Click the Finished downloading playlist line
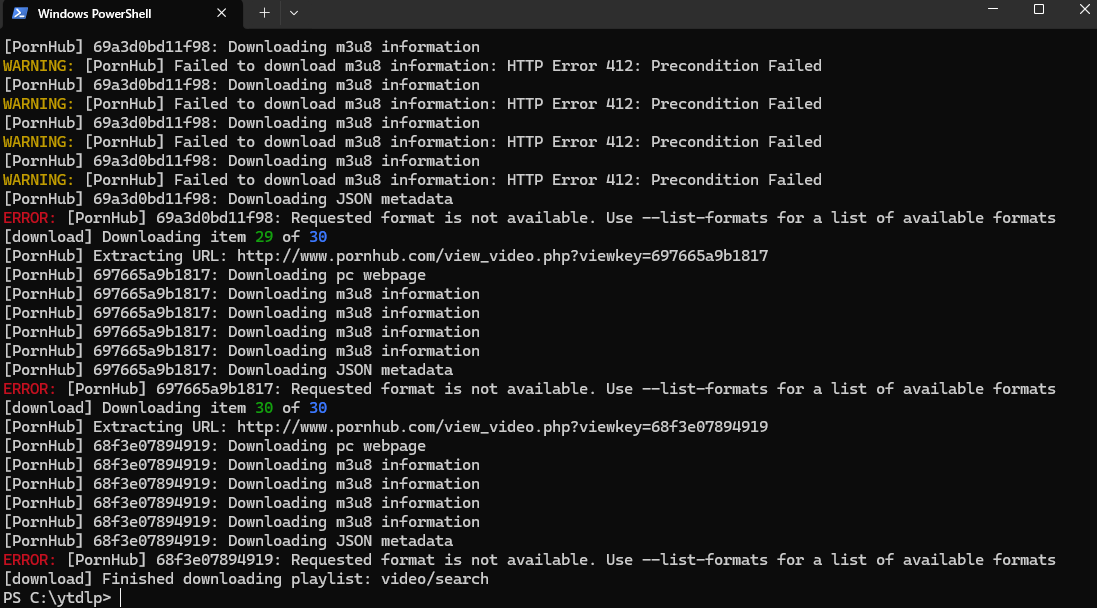Viewport: 1097px width, 608px height. [x=246, y=579]
